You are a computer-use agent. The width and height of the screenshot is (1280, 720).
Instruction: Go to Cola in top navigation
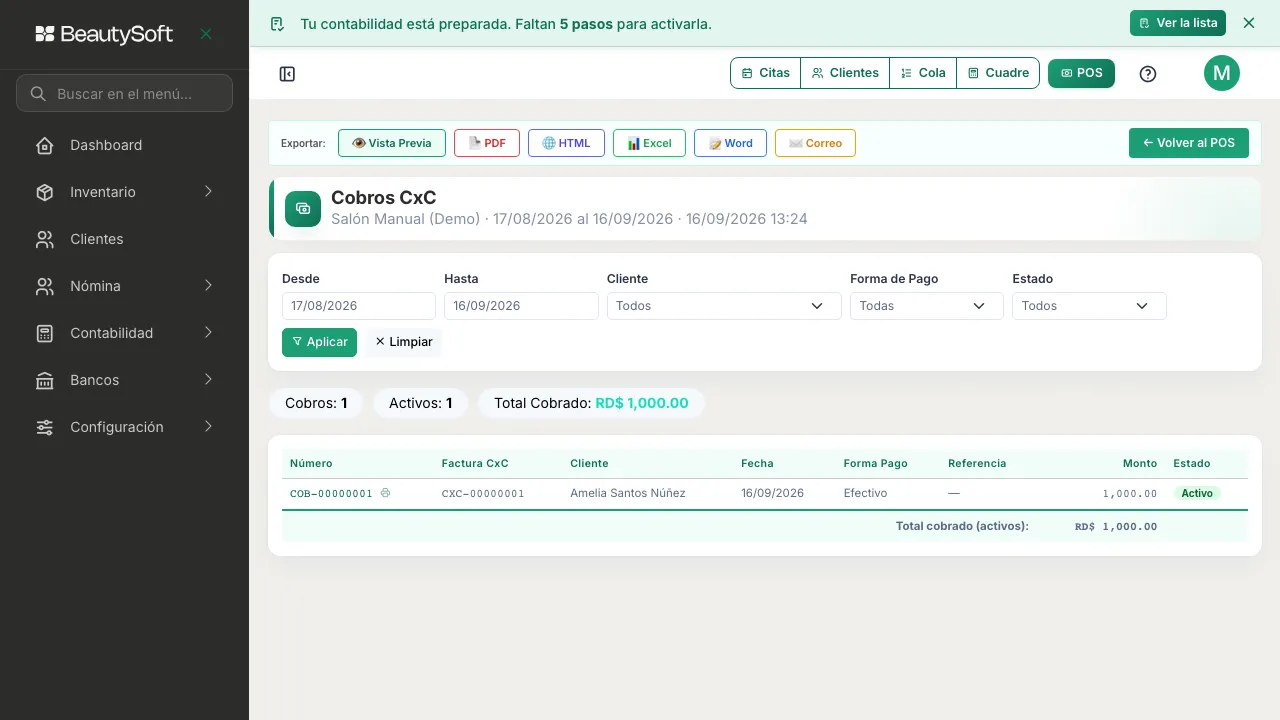click(x=923, y=73)
